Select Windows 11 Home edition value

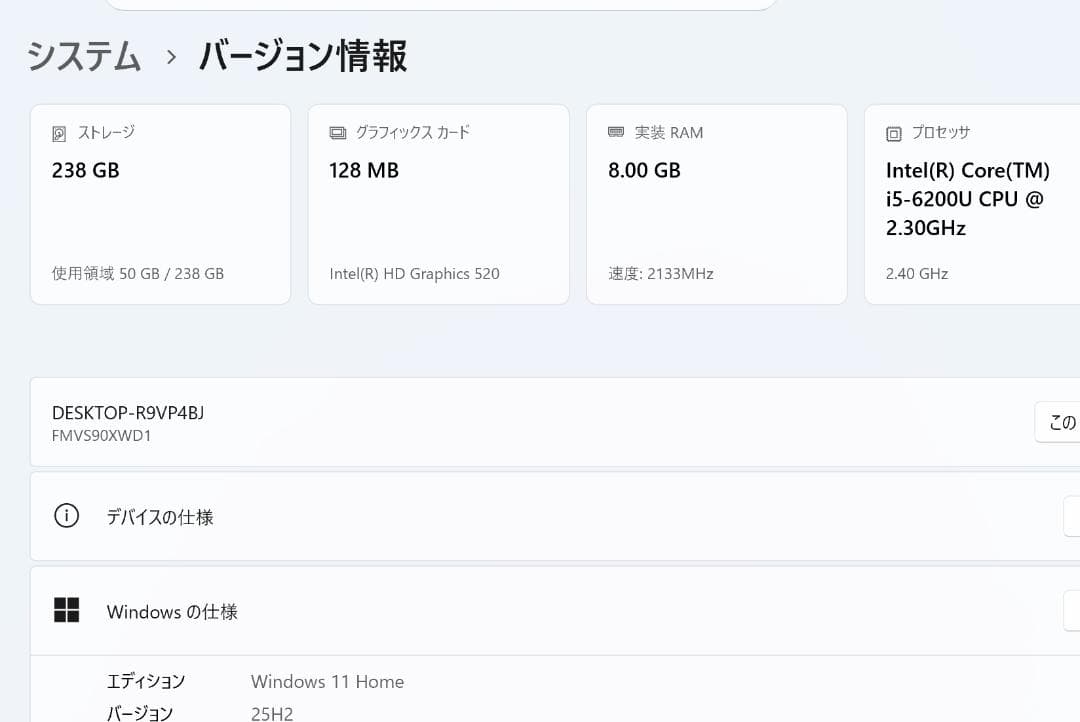tap(327, 682)
